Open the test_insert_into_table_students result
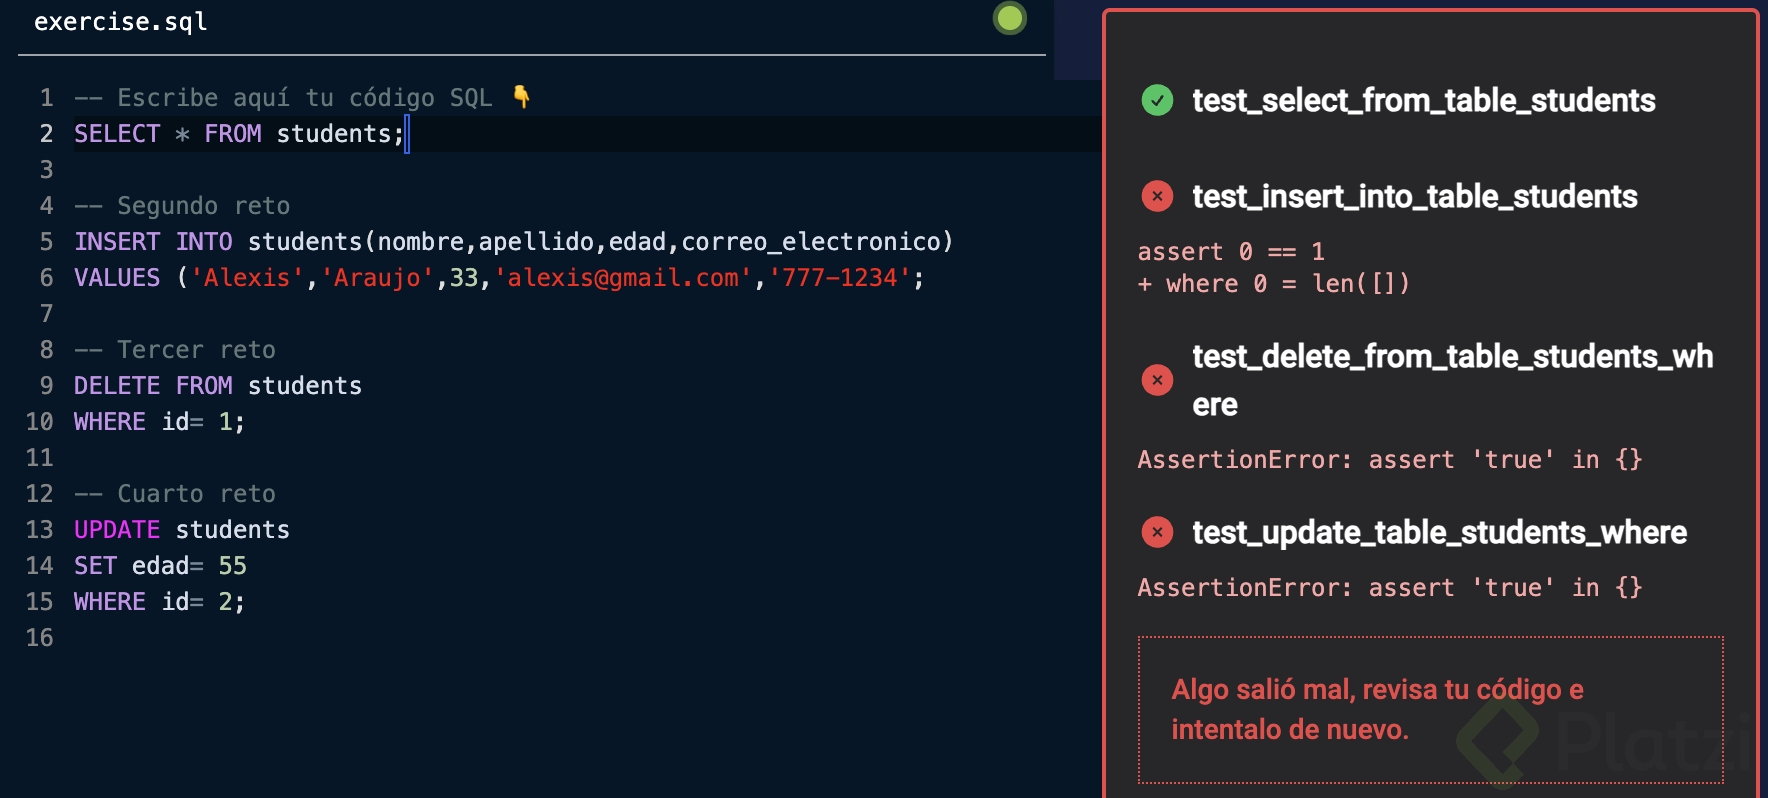This screenshot has width=1768, height=798. point(1414,196)
